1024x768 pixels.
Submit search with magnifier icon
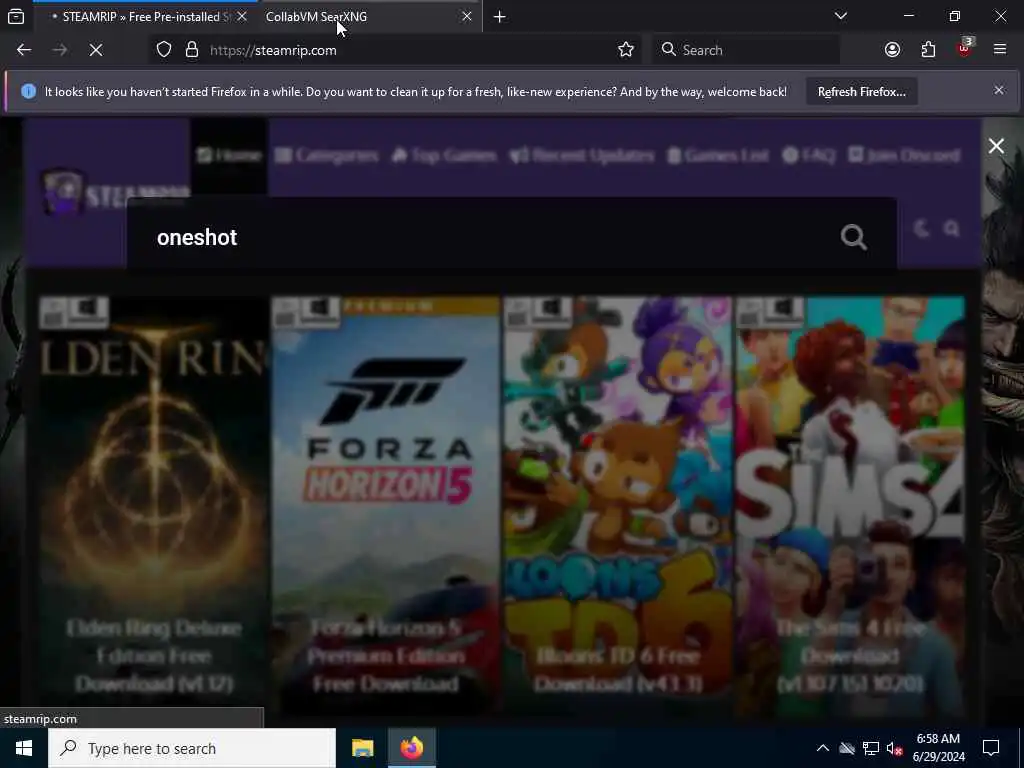[x=854, y=237]
